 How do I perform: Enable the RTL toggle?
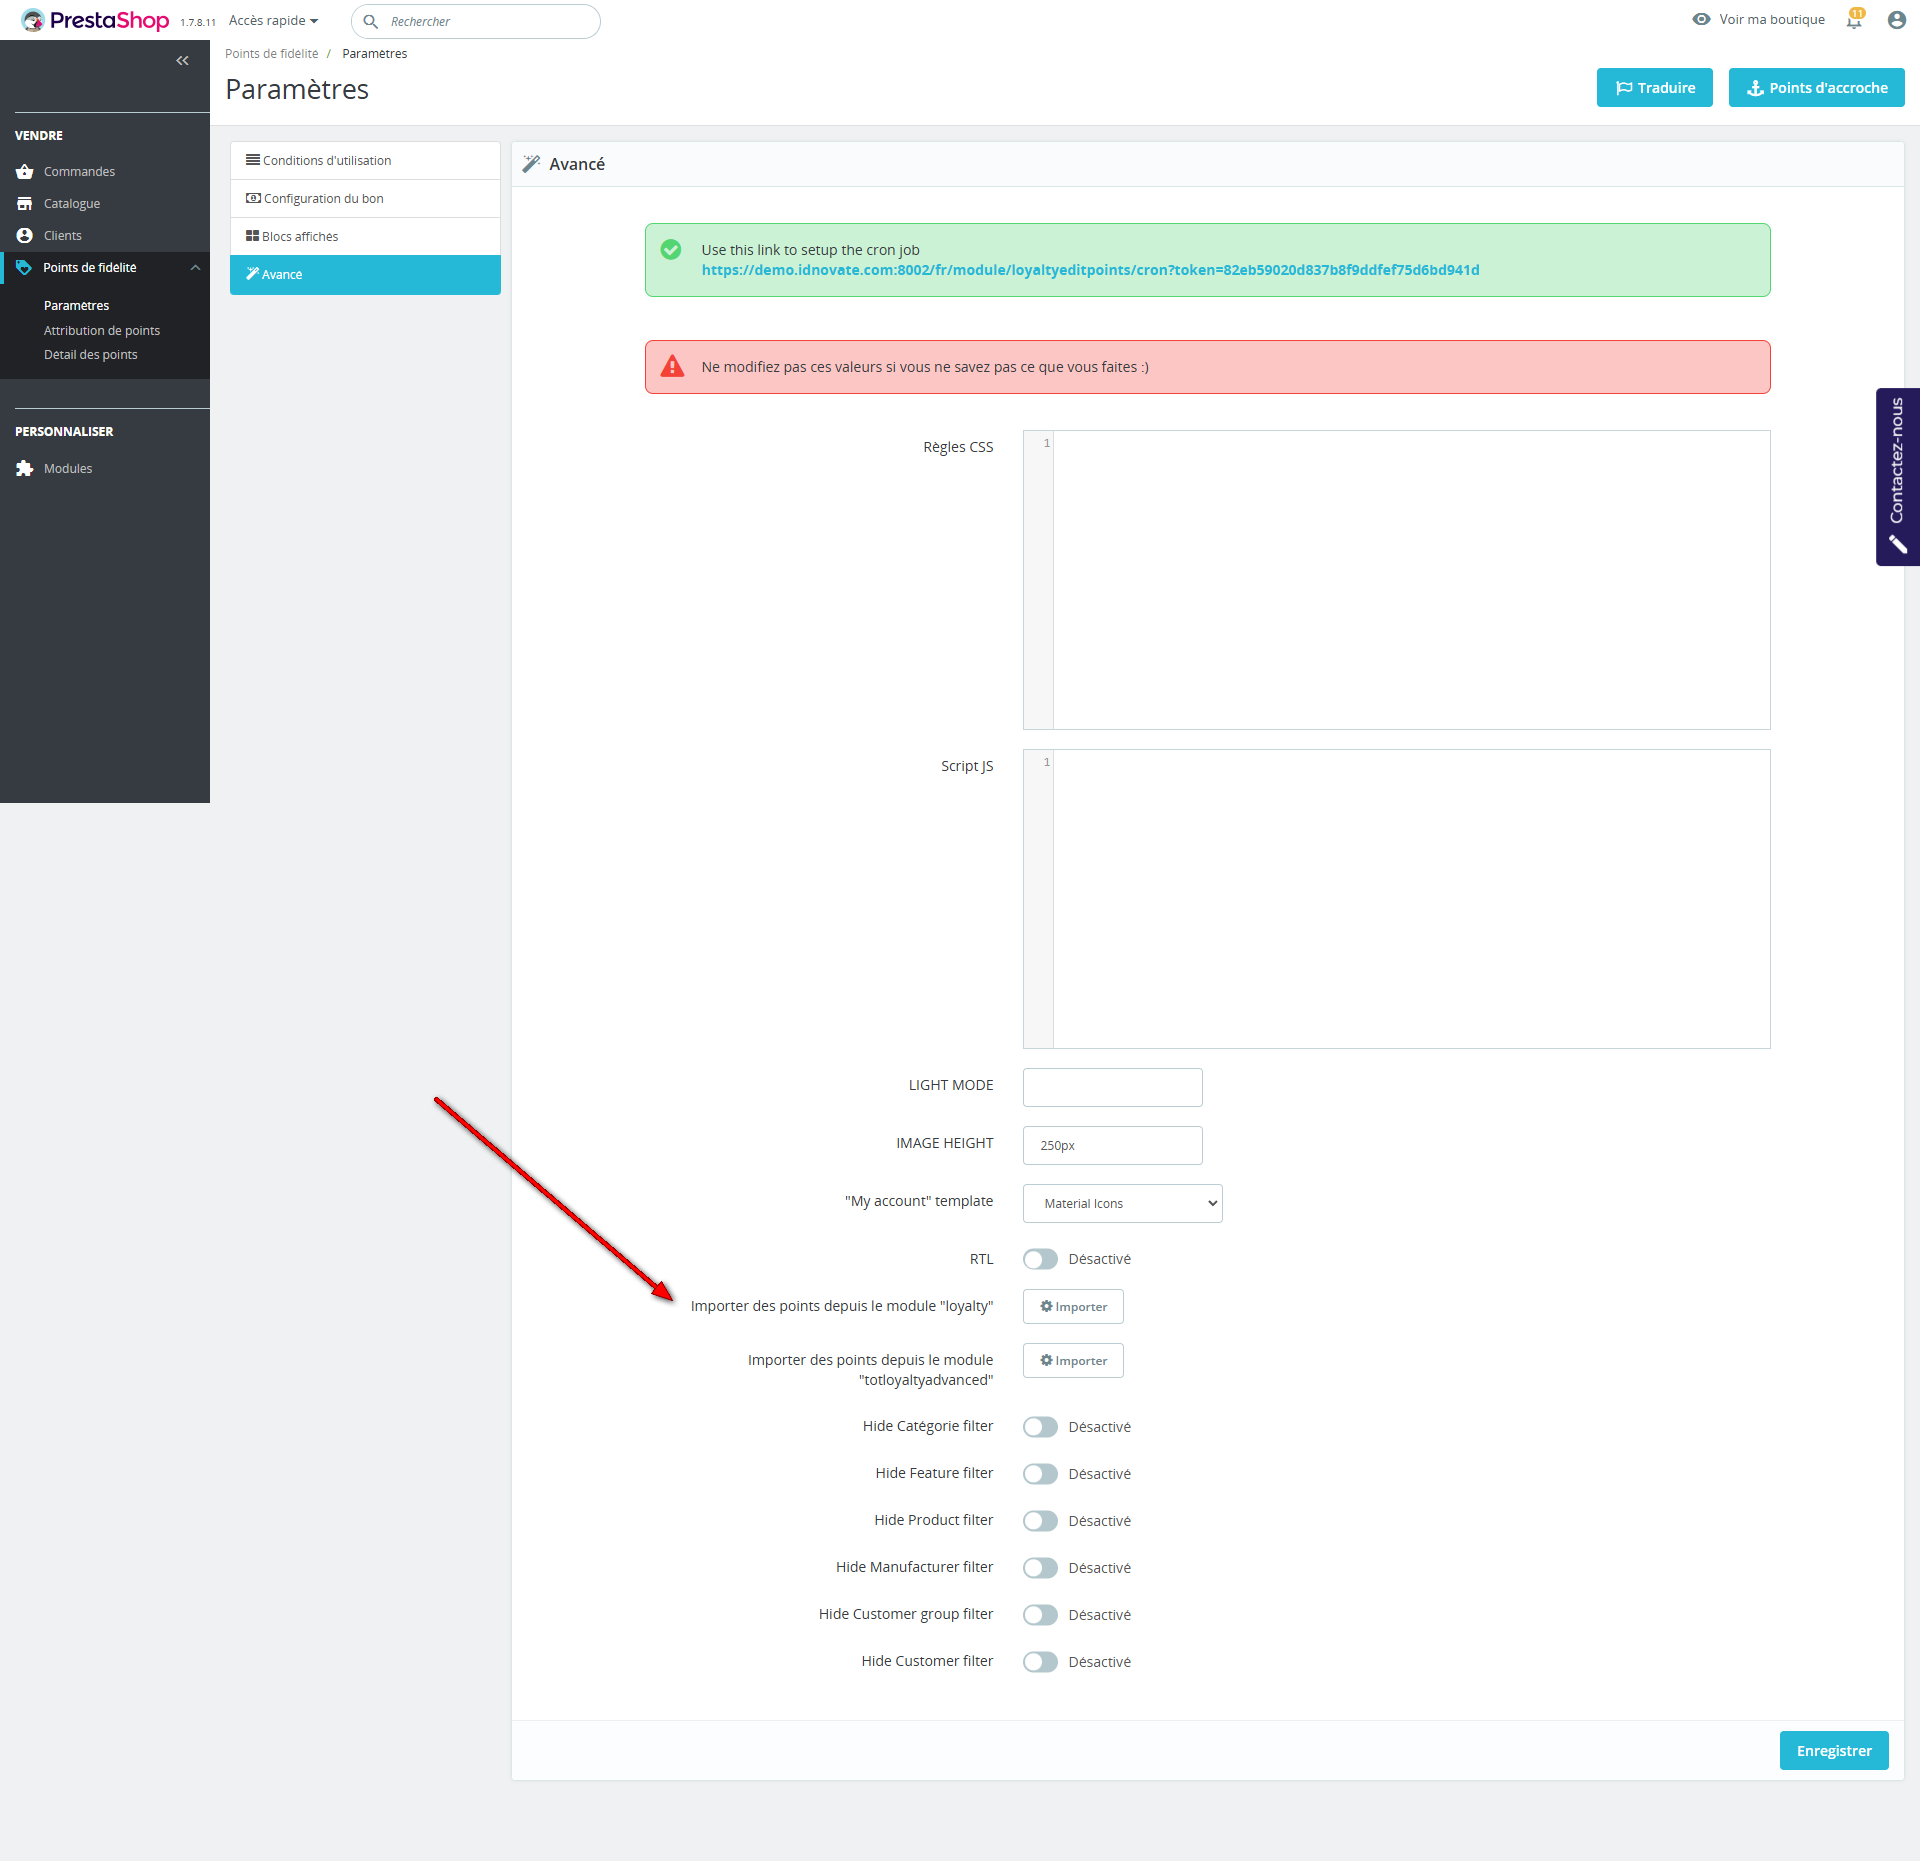pyautogui.click(x=1040, y=1259)
